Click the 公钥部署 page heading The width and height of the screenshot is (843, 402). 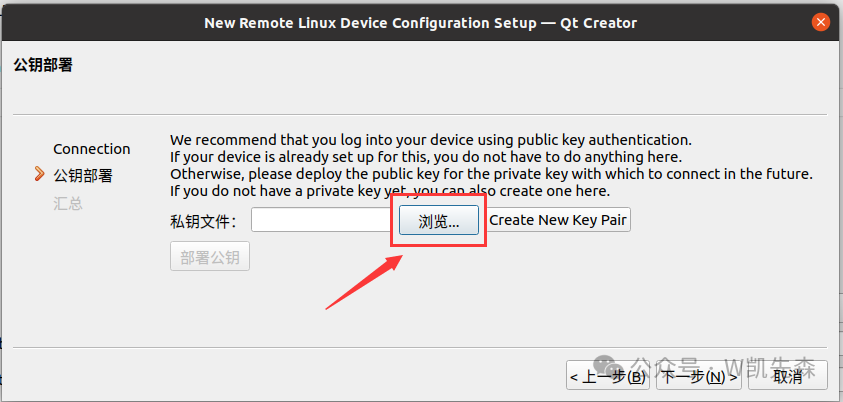(43, 66)
